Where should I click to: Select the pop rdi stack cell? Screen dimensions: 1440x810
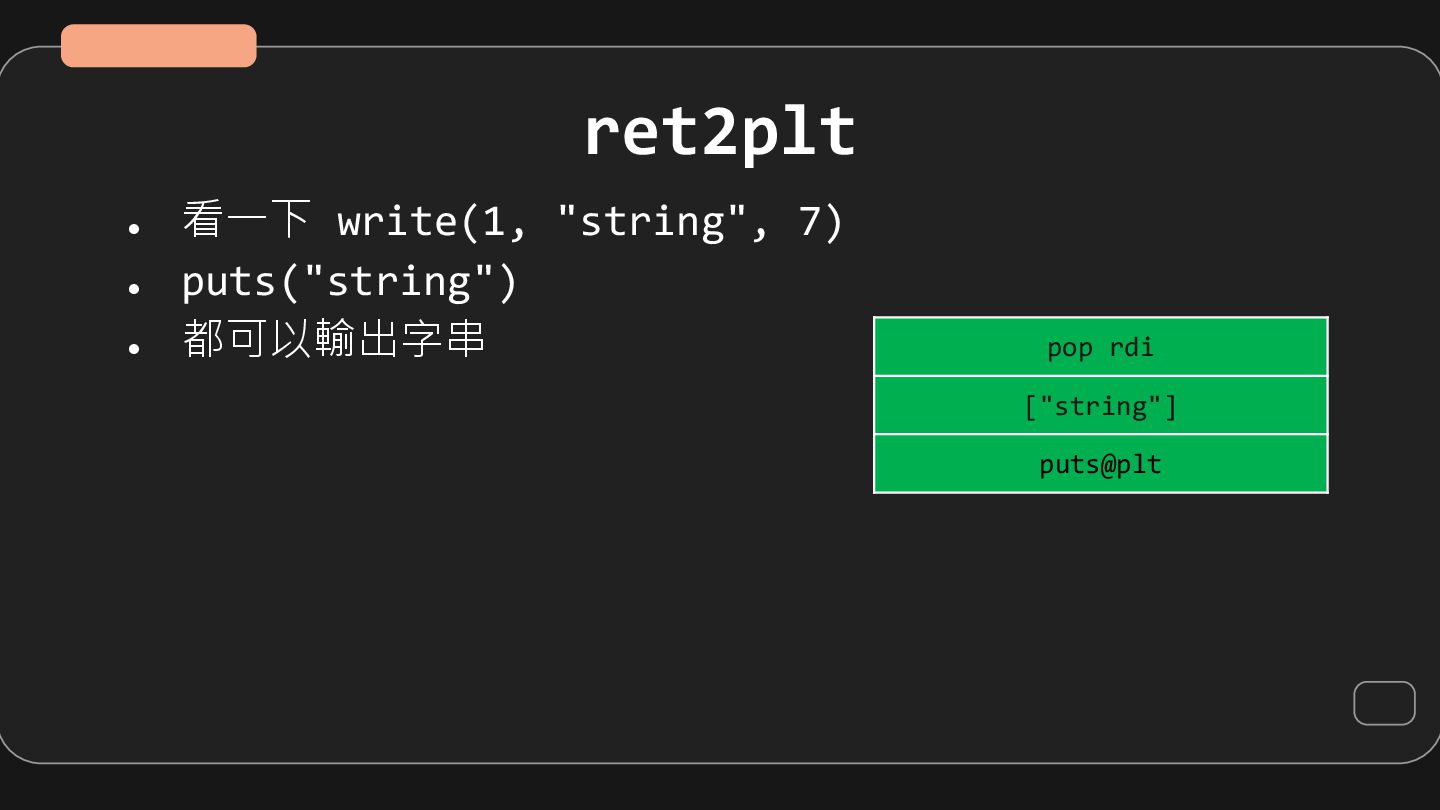coord(1100,347)
